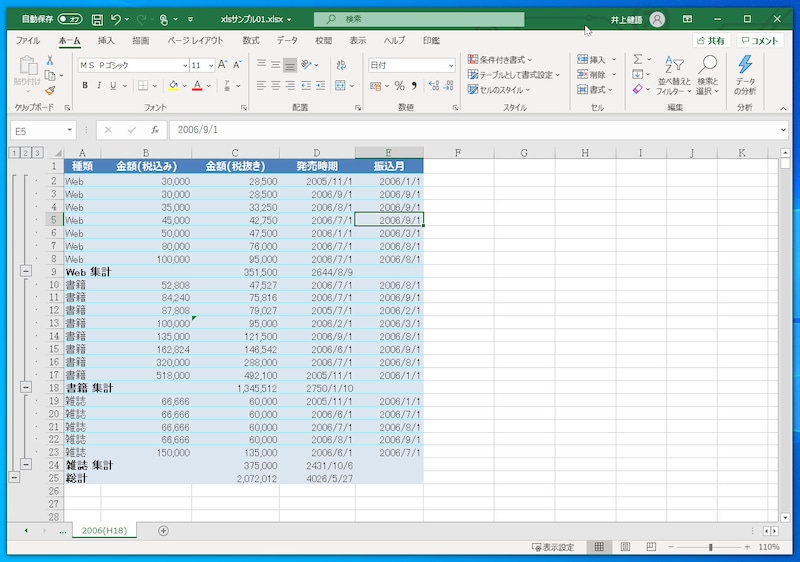This screenshot has width=800, height=562.
Task: Click the 共有 share button
Action: tap(711, 40)
